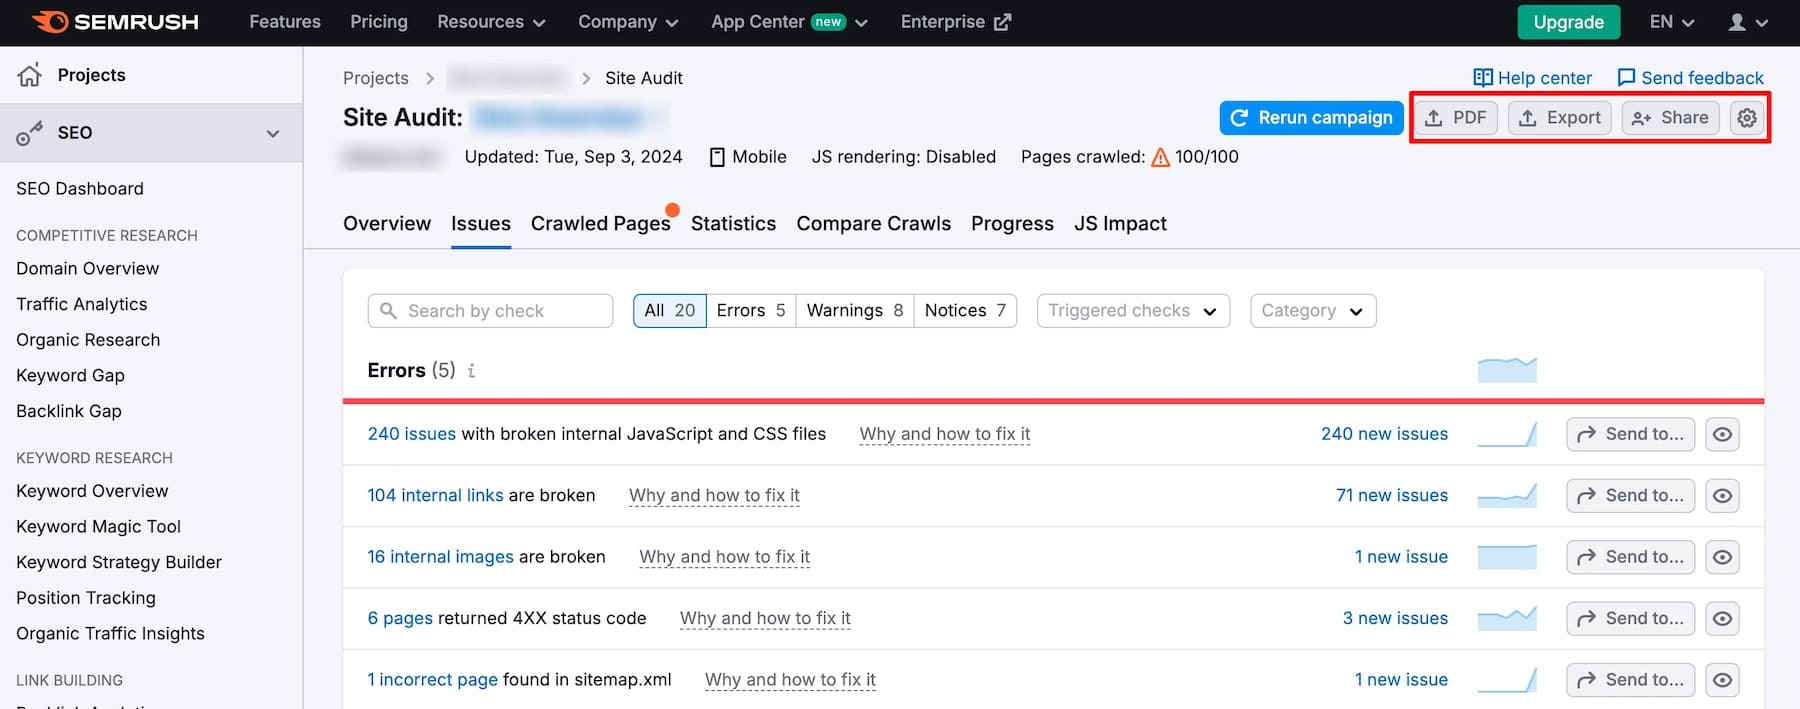Click the Send feedback link
The width and height of the screenshot is (1800, 709).
[1690, 78]
